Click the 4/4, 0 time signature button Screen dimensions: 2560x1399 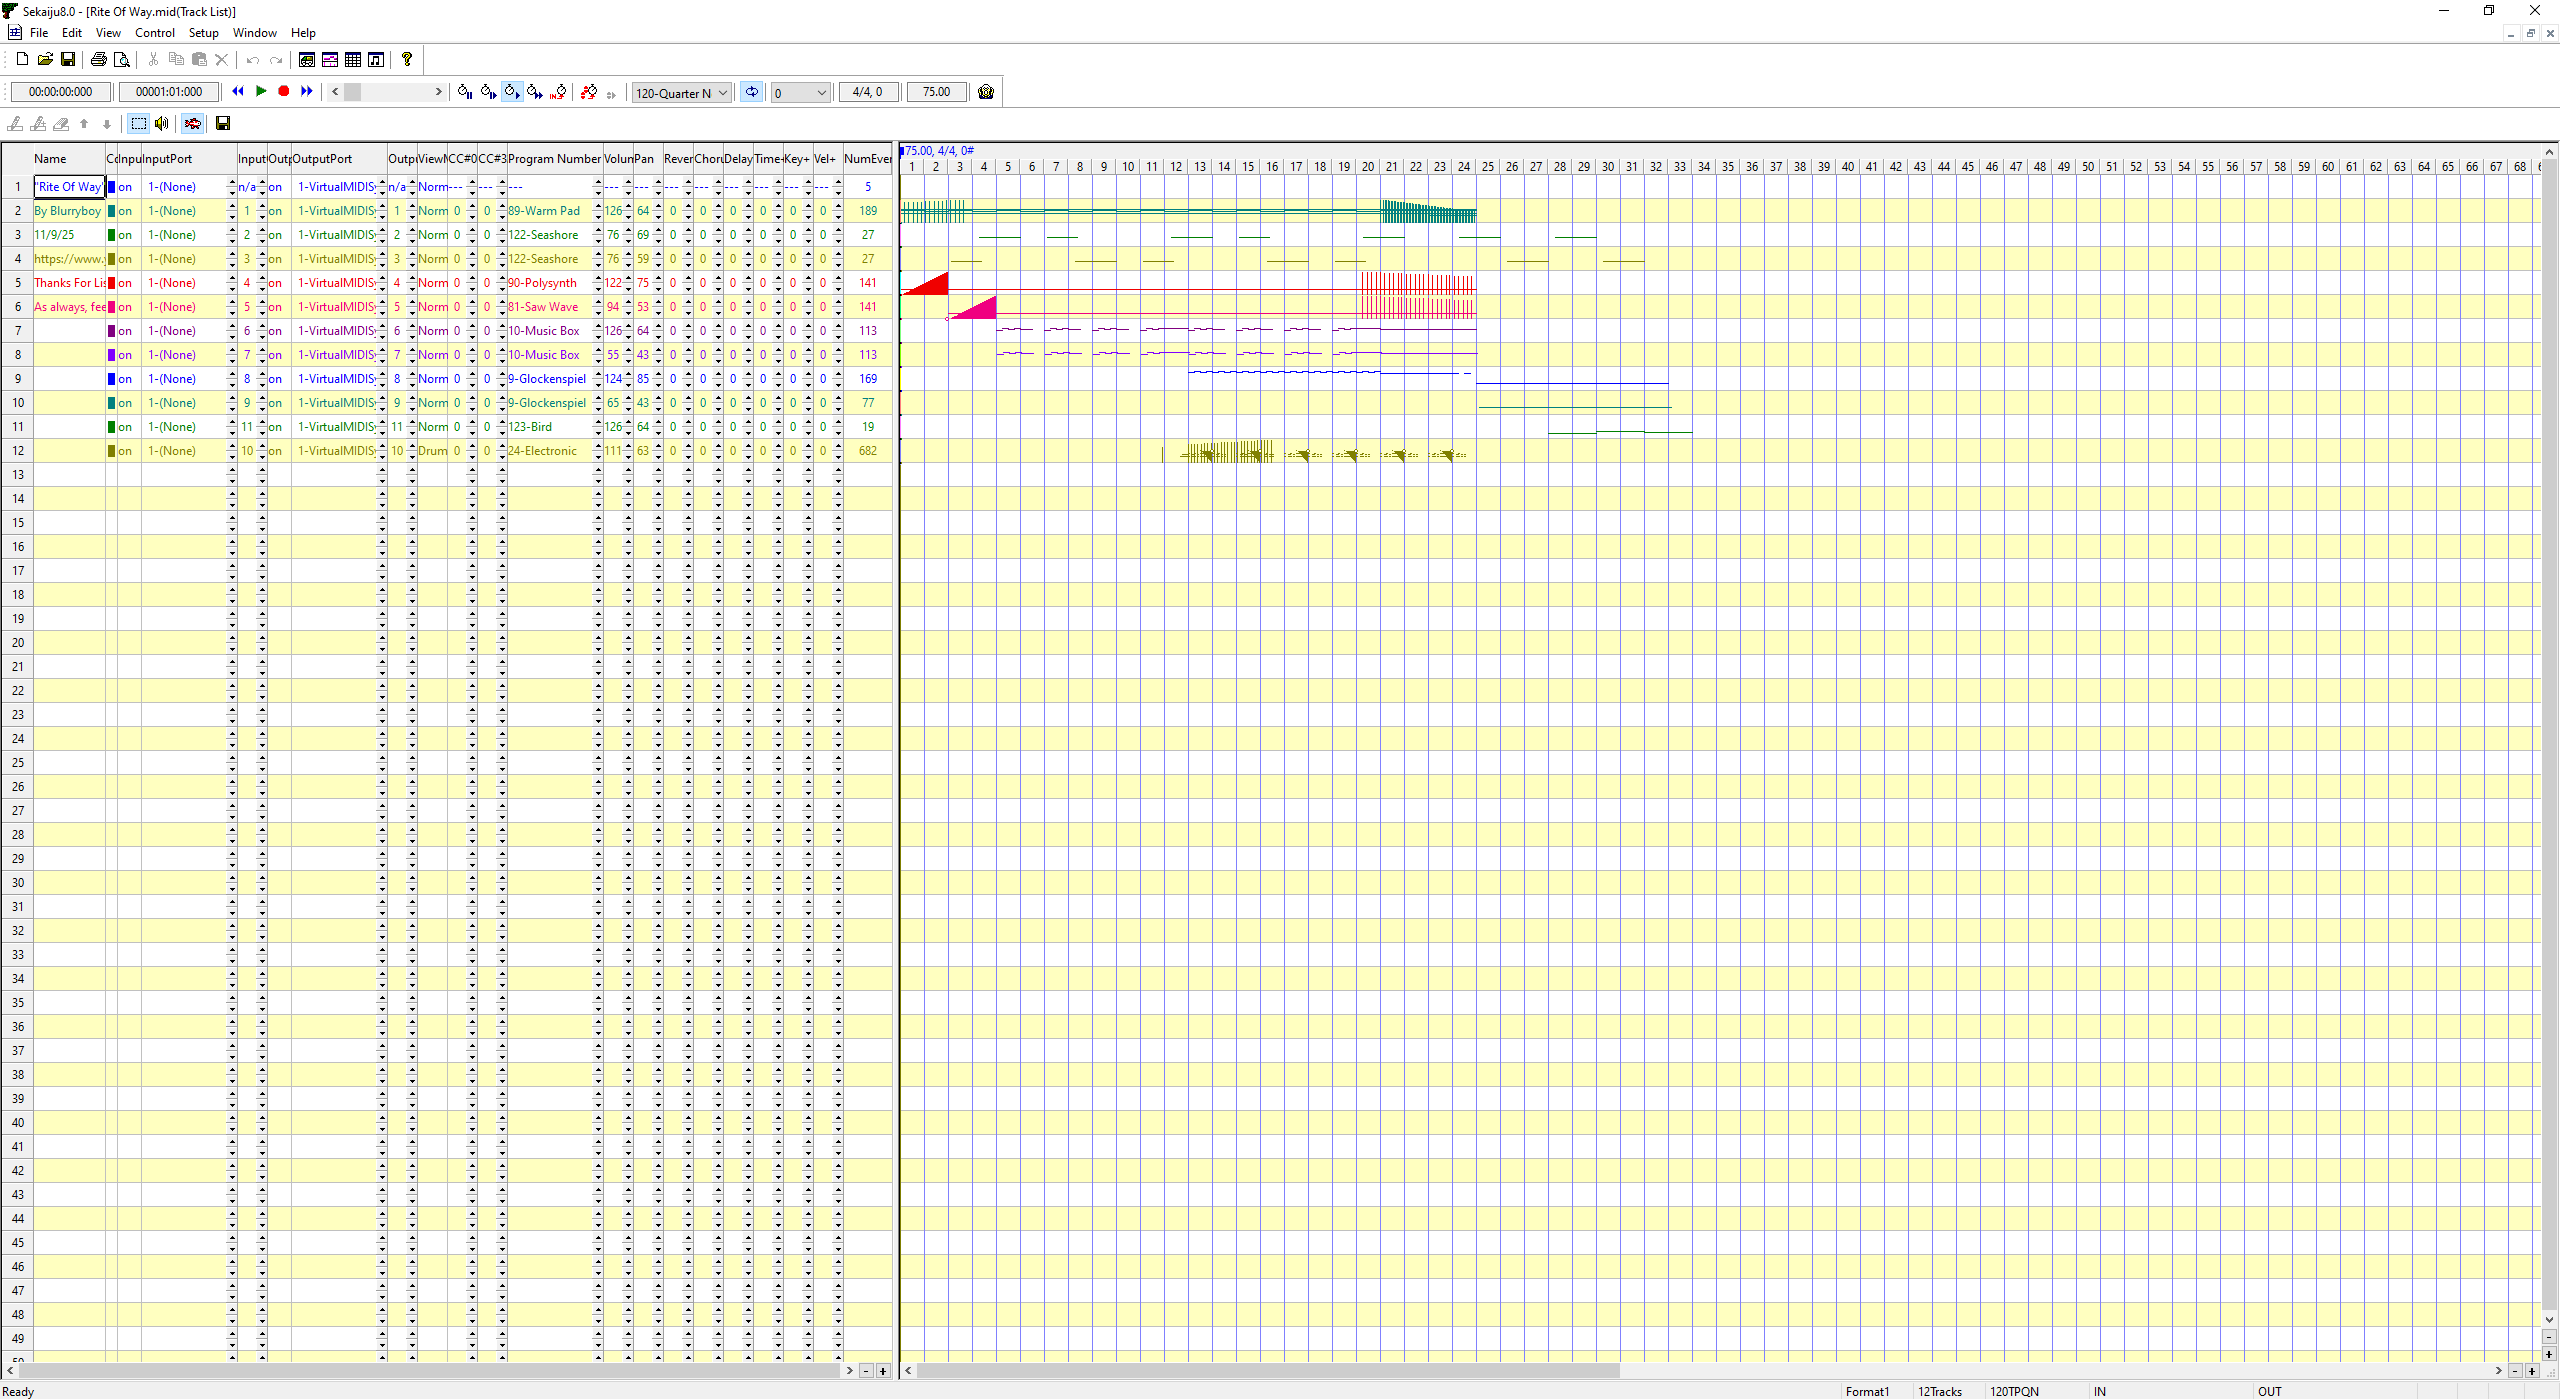(x=867, y=92)
